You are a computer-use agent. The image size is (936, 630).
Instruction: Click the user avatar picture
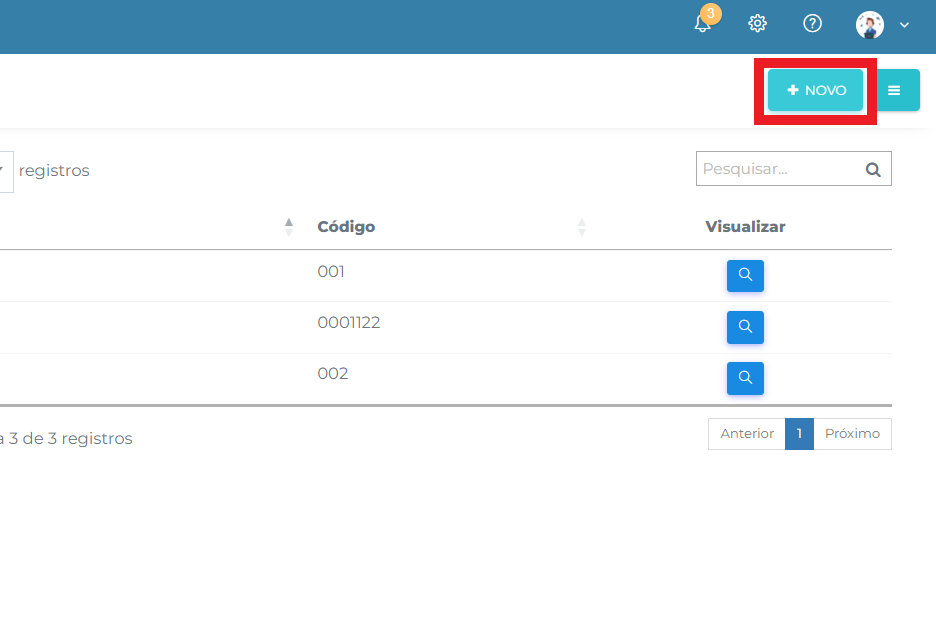tap(870, 25)
